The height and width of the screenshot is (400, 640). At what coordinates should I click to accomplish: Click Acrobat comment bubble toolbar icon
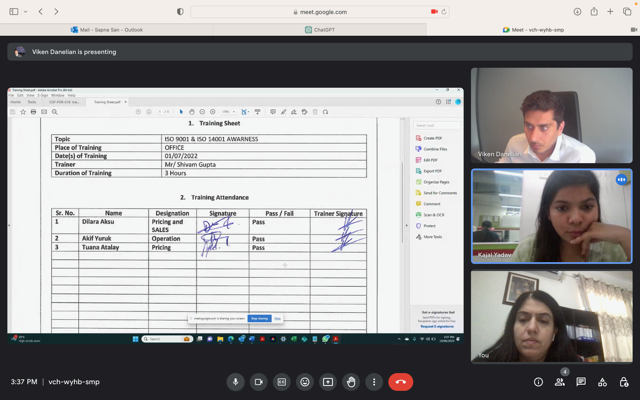(x=273, y=112)
